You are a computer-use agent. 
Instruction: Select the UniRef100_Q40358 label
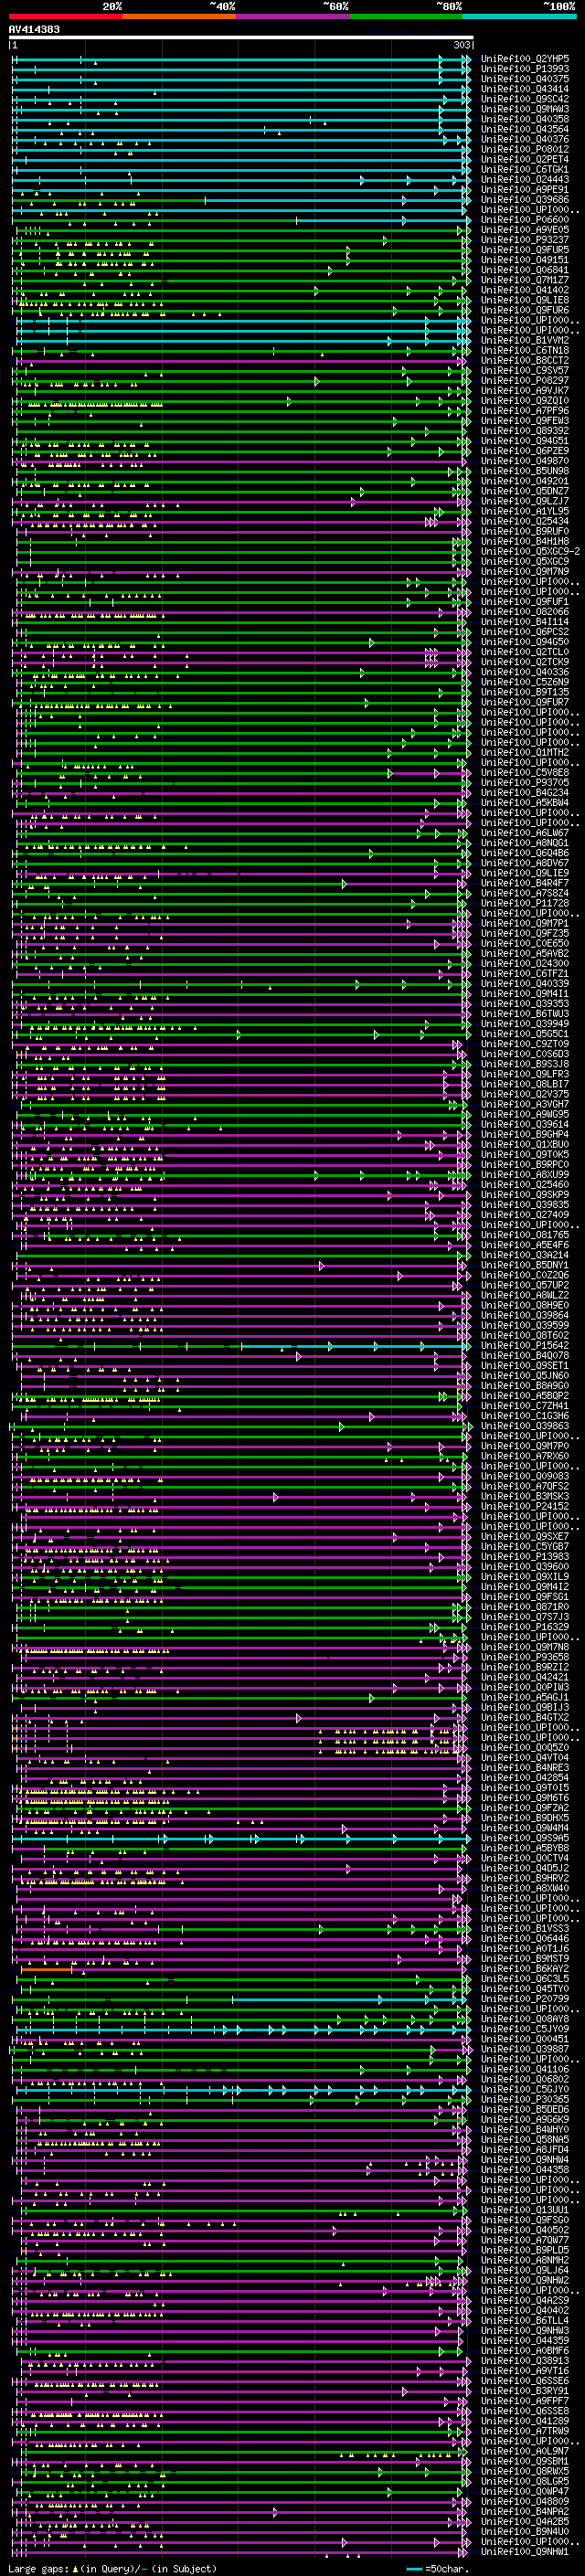click(525, 119)
